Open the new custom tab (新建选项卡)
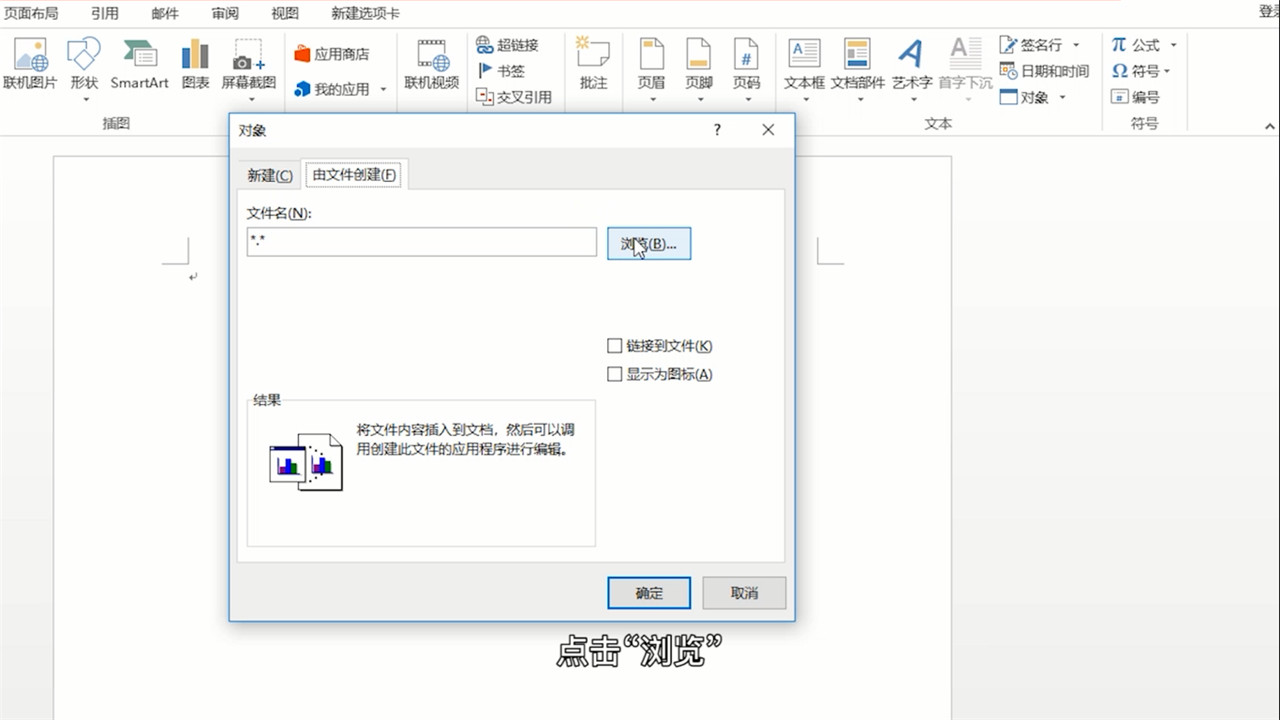This screenshot has width=1280, height=720. [365, 13]
